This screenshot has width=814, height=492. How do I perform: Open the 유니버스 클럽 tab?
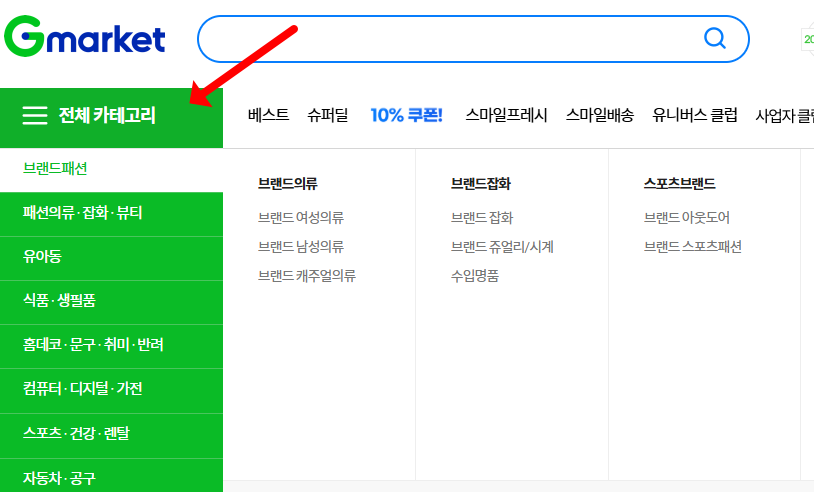tap(695, 115)
